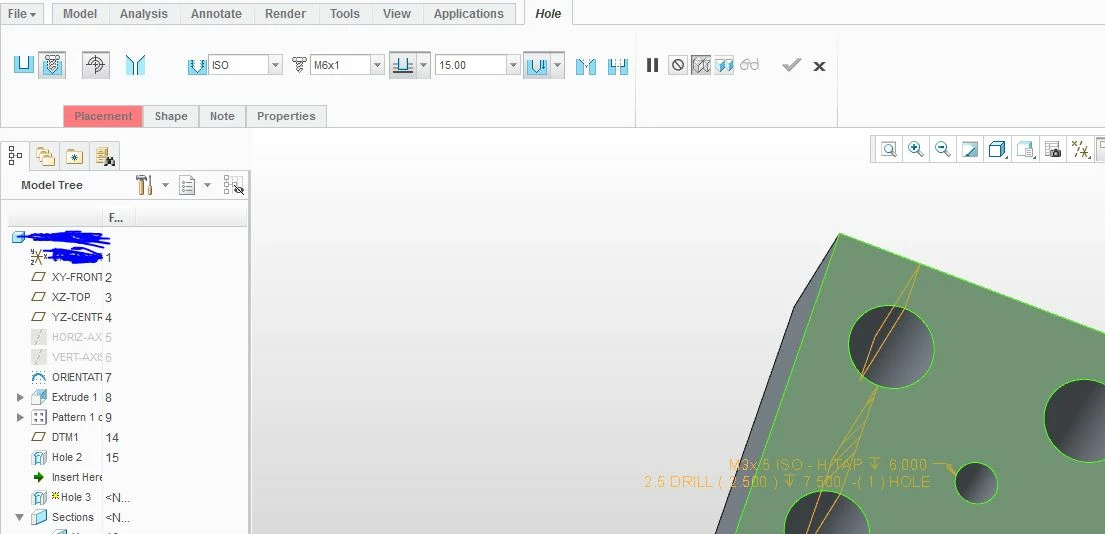
Task: Select the unattached preview mode icon
Action: (x=700, y=65)
